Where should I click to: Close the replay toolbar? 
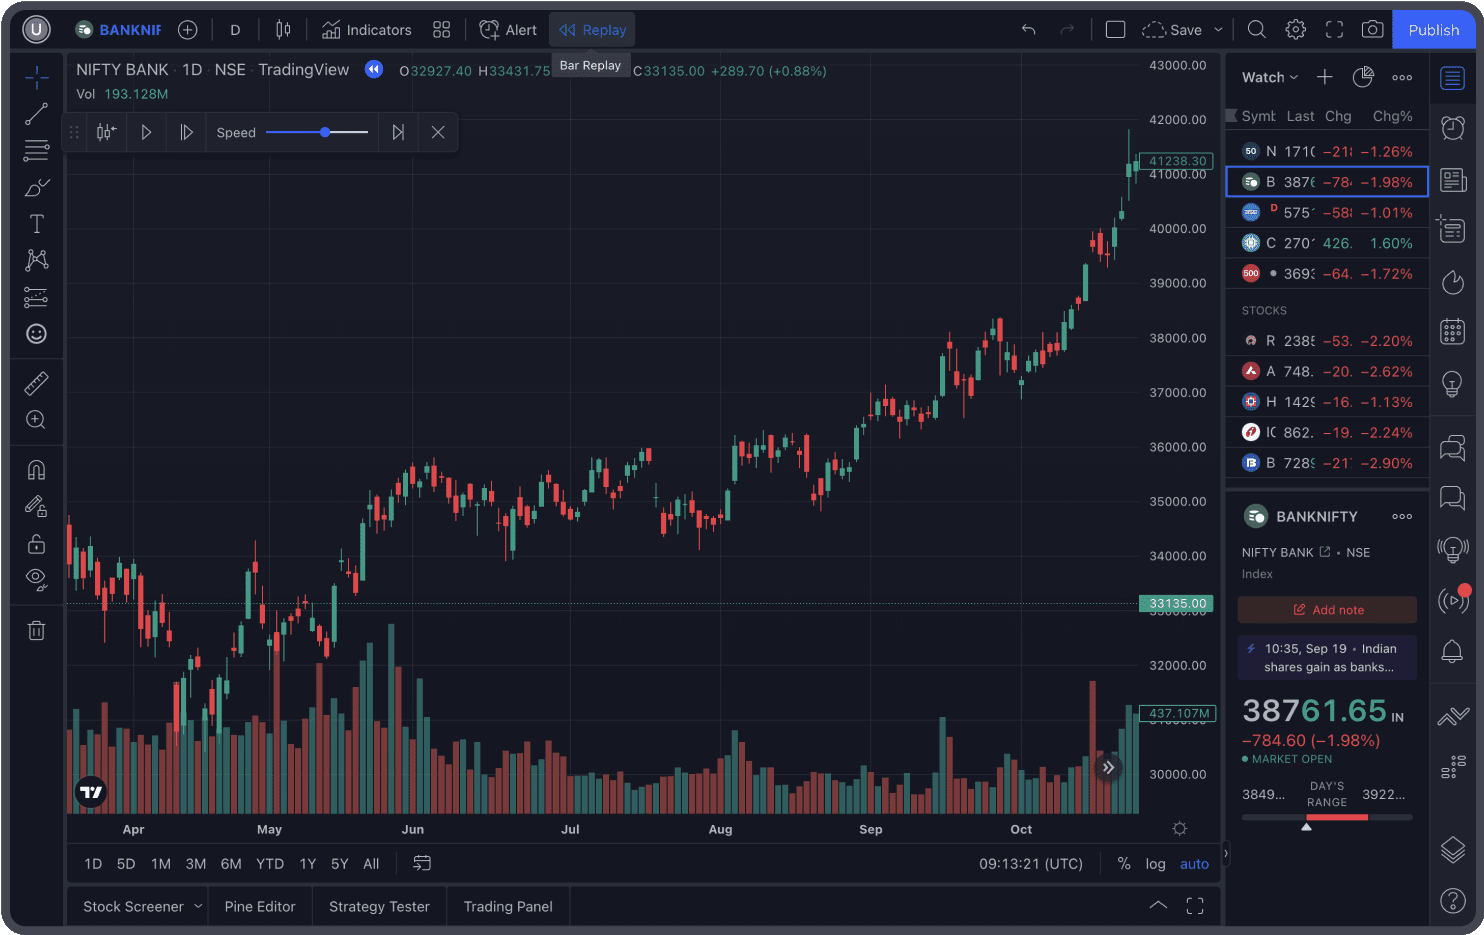click(x=438, y=132)
